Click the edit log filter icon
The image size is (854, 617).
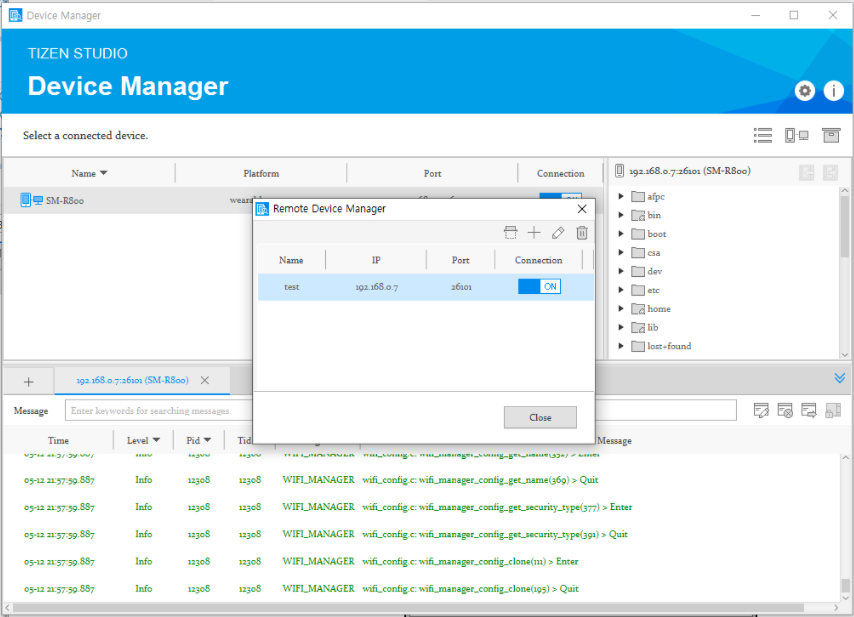pyautogui.click(x=761, y=411)
